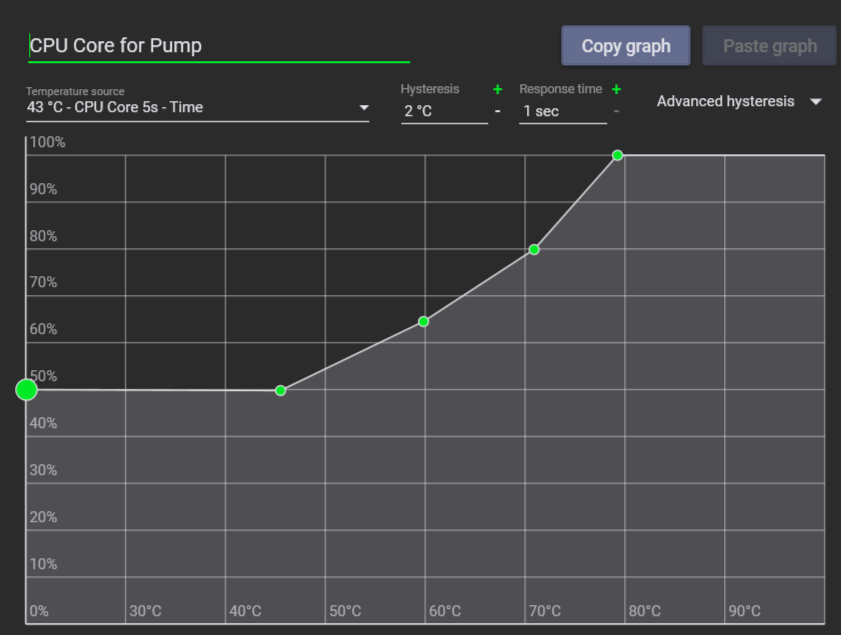
Task: Select the curve point near 70°C at 80%
Action: [534, 249]
